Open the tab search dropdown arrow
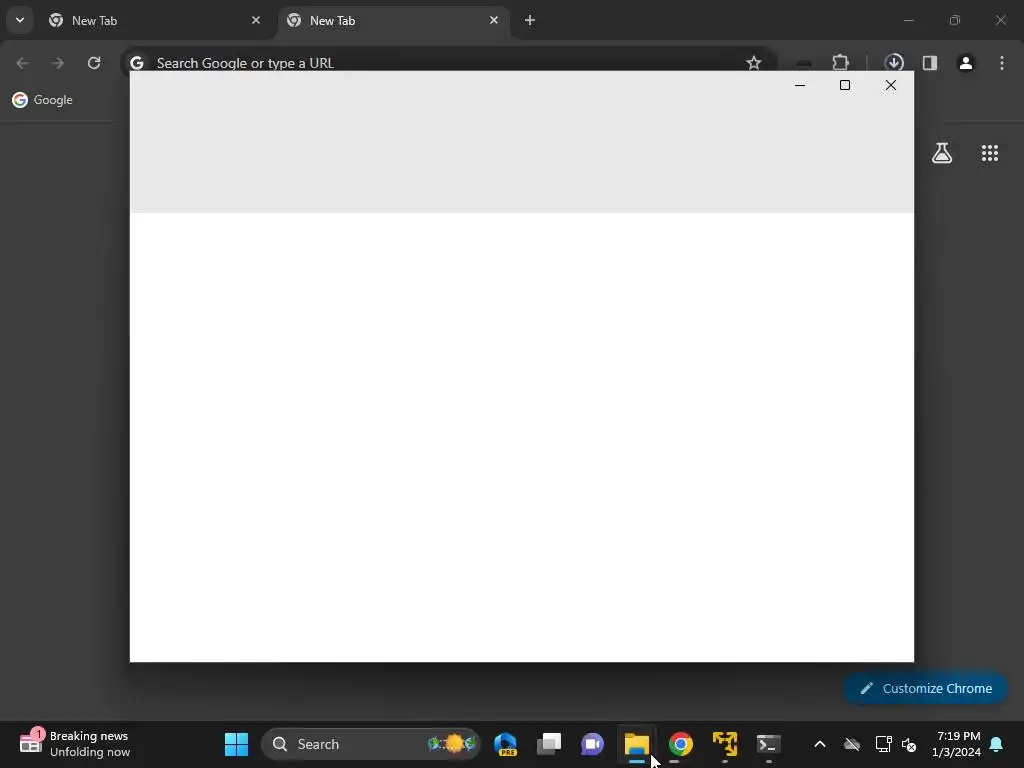Viewport: 1024px width, 768px height. pyautogui.click(x=20, y=20)
